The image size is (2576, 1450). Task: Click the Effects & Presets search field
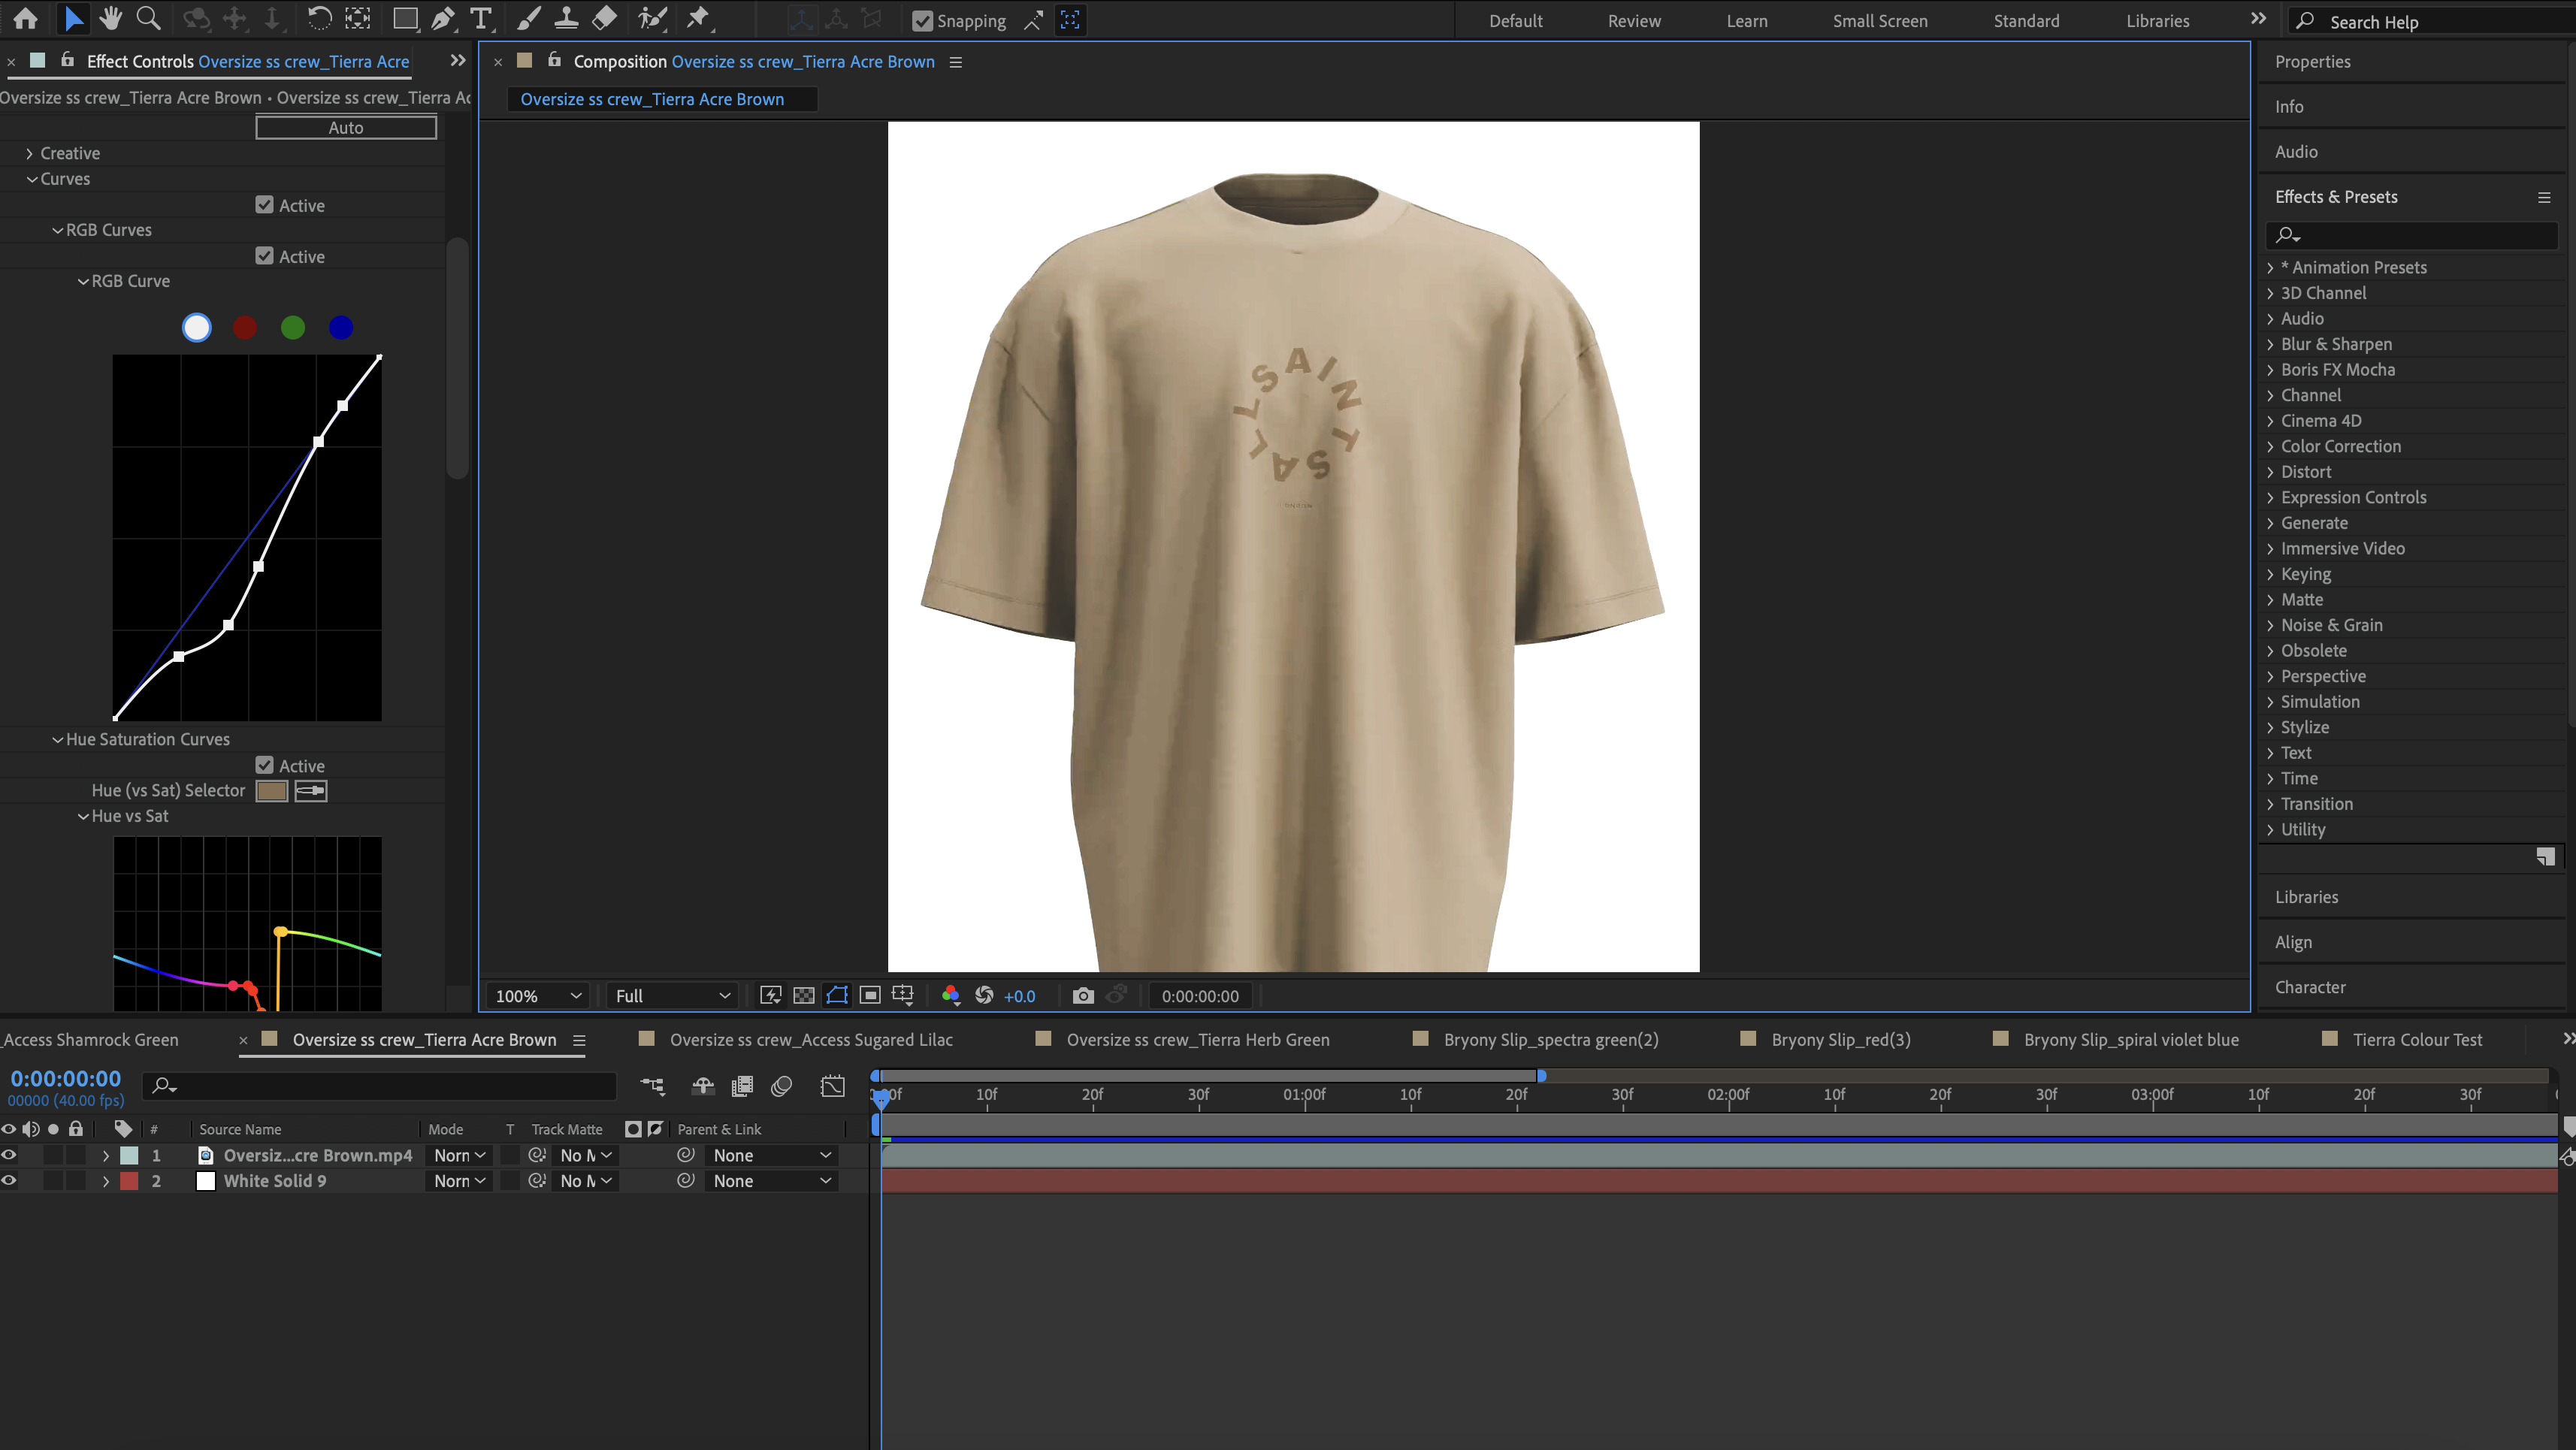click(x=2420, y=235)
